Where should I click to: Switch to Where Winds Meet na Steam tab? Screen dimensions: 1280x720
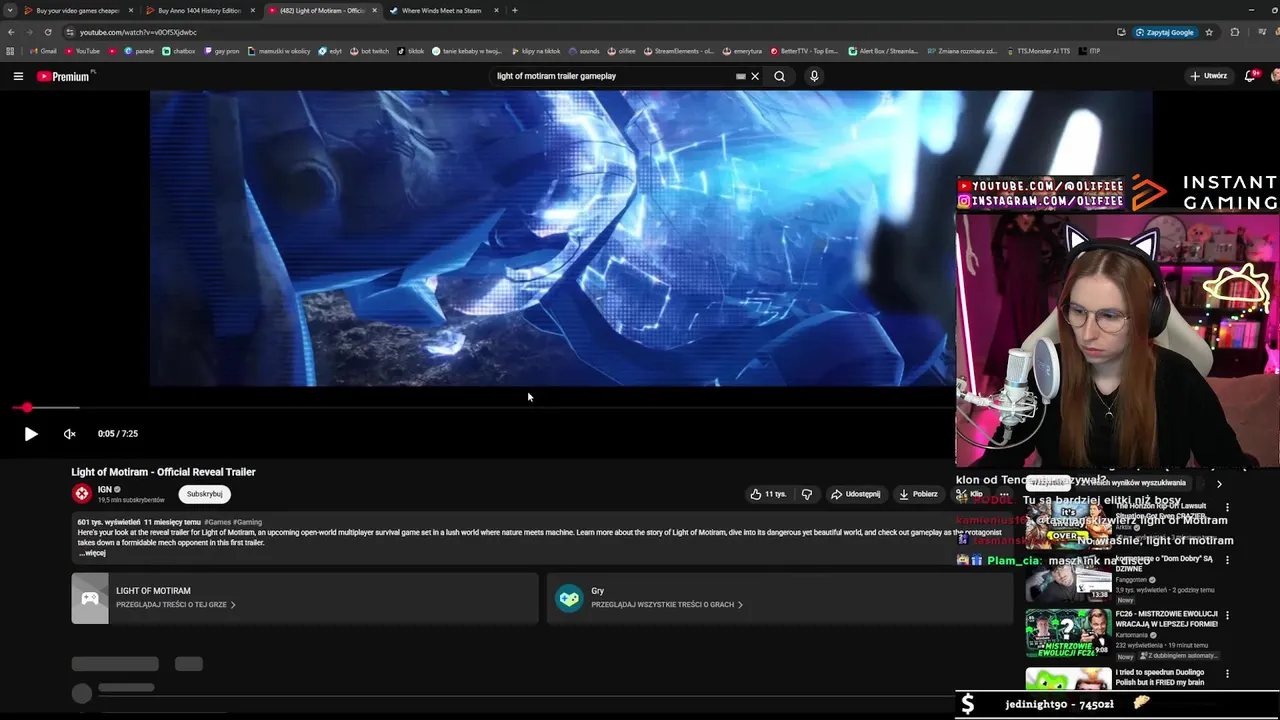point(441,10)
